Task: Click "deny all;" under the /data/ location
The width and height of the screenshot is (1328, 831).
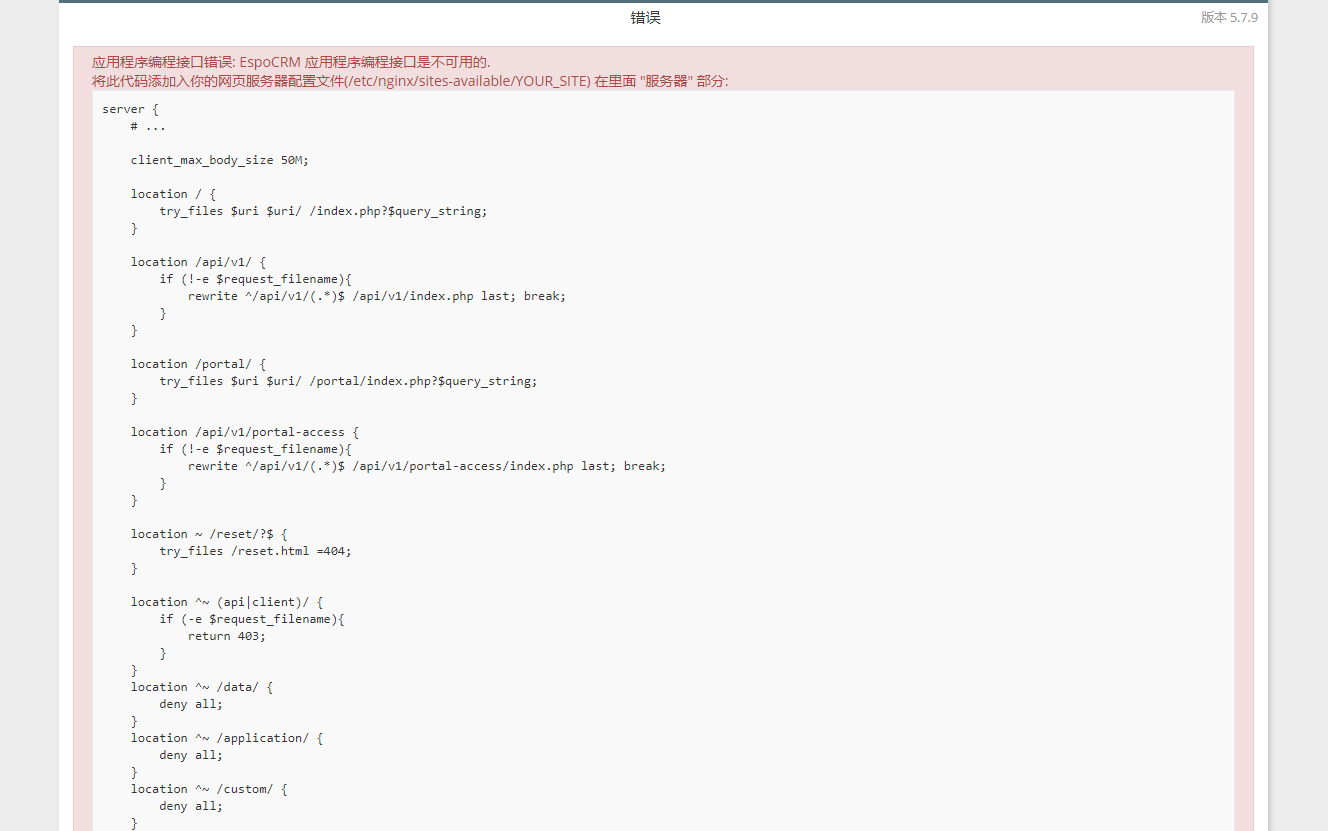Action: tap(191, 704)
